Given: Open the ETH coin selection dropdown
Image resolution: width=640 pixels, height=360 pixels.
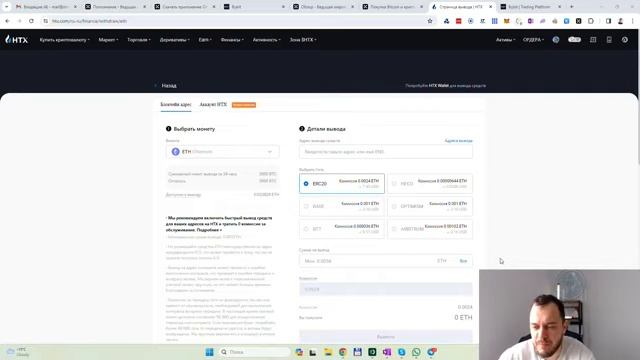Looking at the screenshot, I should pyautogui.click(x=222, y=151).
